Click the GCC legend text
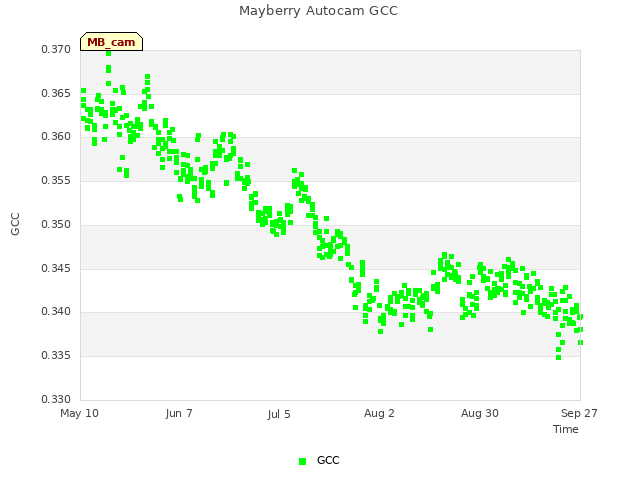 click(x=328, y=460)
